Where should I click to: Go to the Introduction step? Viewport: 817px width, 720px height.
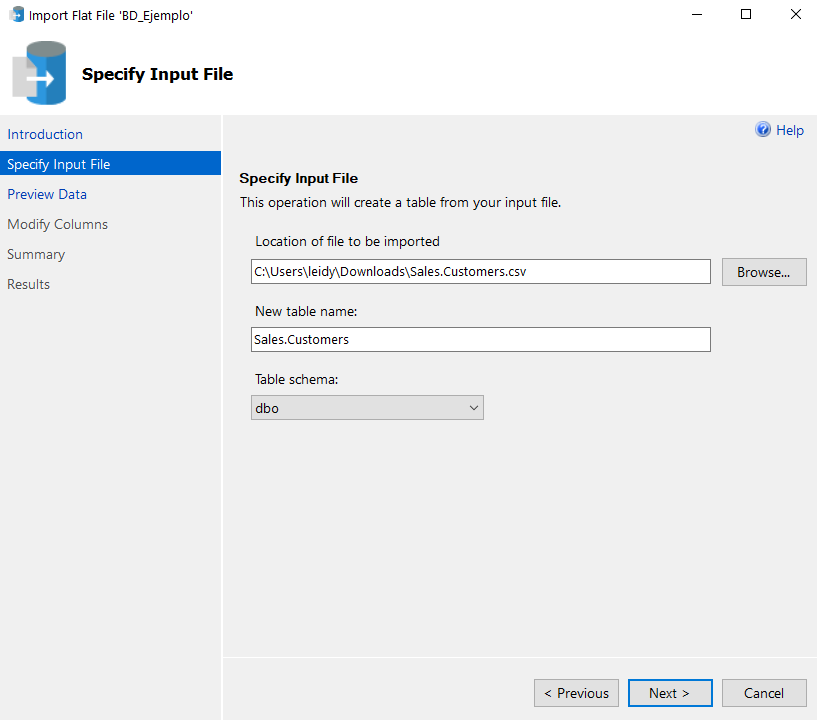tap(45, 134)
